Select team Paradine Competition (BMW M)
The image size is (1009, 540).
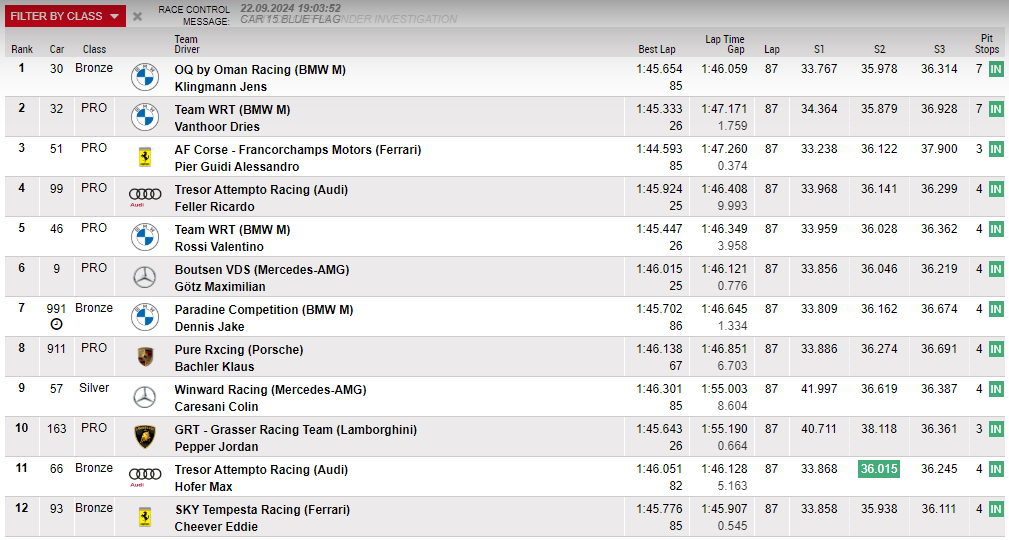click(x=264, y=310)
